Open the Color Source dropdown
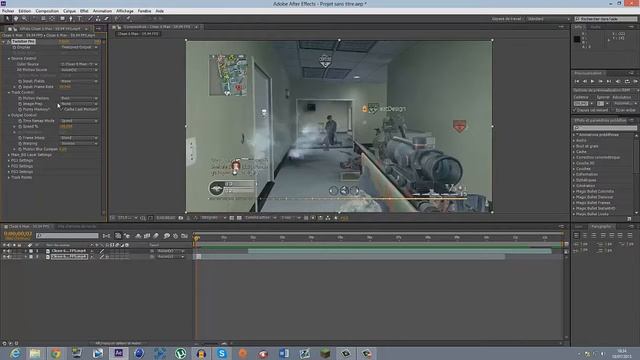The image size is (640, 360). point(79,64)
